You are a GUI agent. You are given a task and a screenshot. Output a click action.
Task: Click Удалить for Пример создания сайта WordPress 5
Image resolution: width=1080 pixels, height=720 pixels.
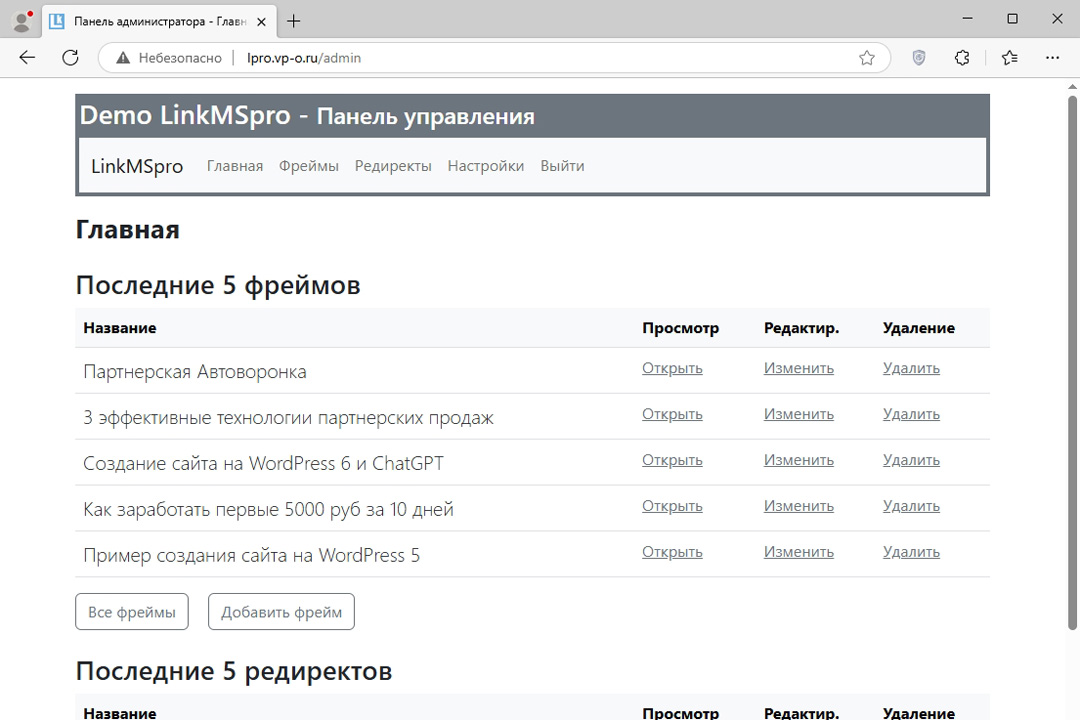click(911, 553)
